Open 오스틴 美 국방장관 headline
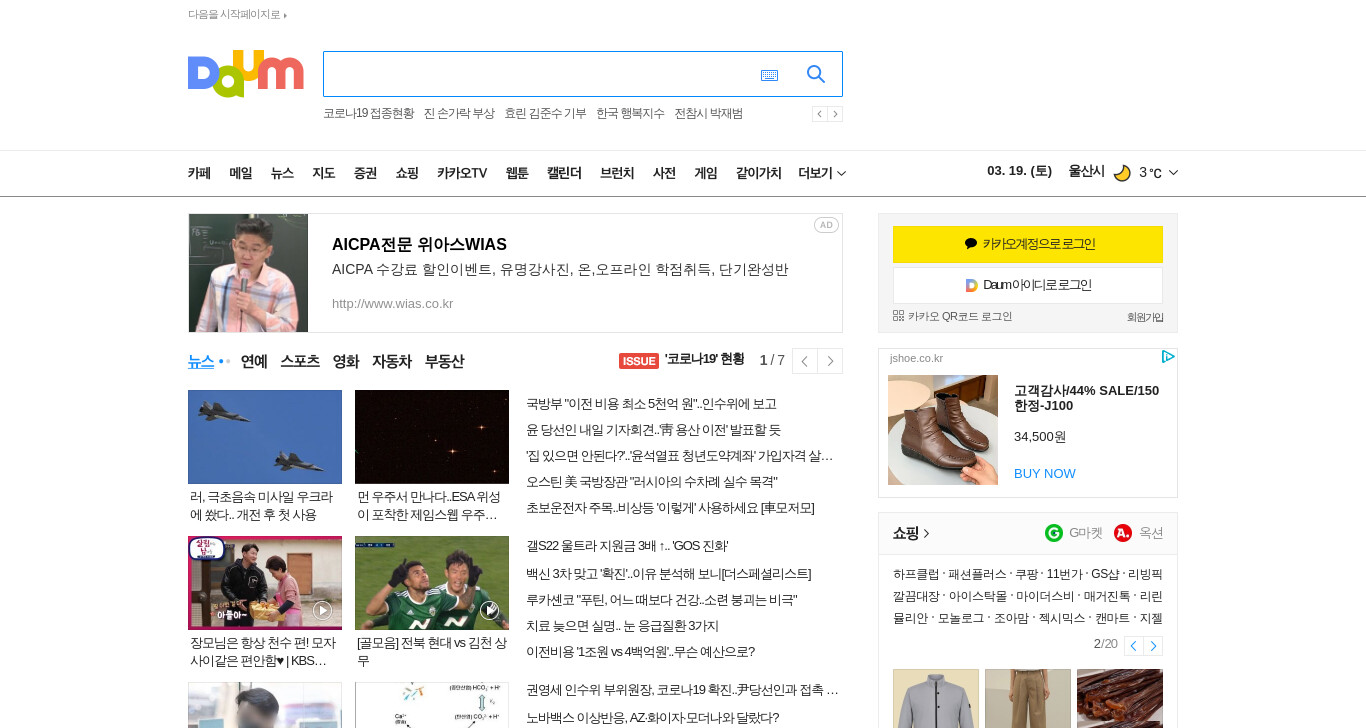This screenshot has width=1366, height=728. click(x=652, y=482)
